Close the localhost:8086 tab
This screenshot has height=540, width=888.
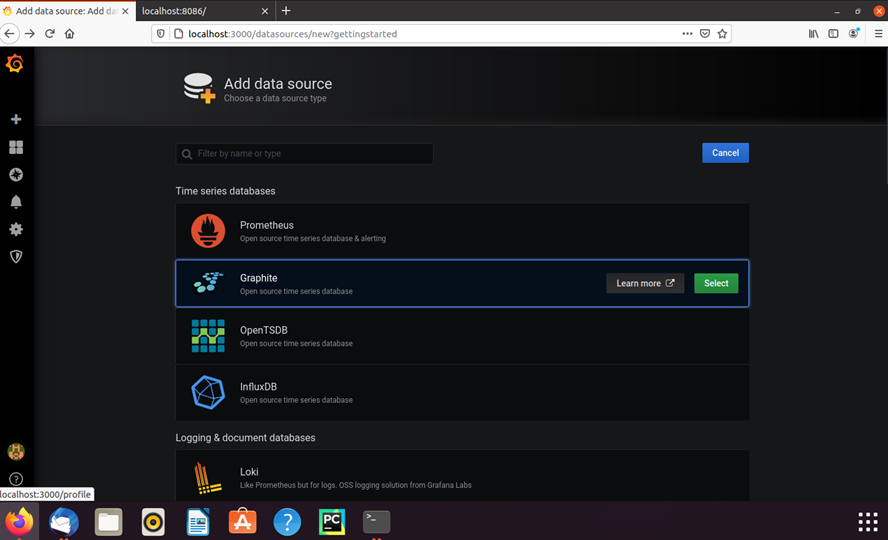(264, 11)
